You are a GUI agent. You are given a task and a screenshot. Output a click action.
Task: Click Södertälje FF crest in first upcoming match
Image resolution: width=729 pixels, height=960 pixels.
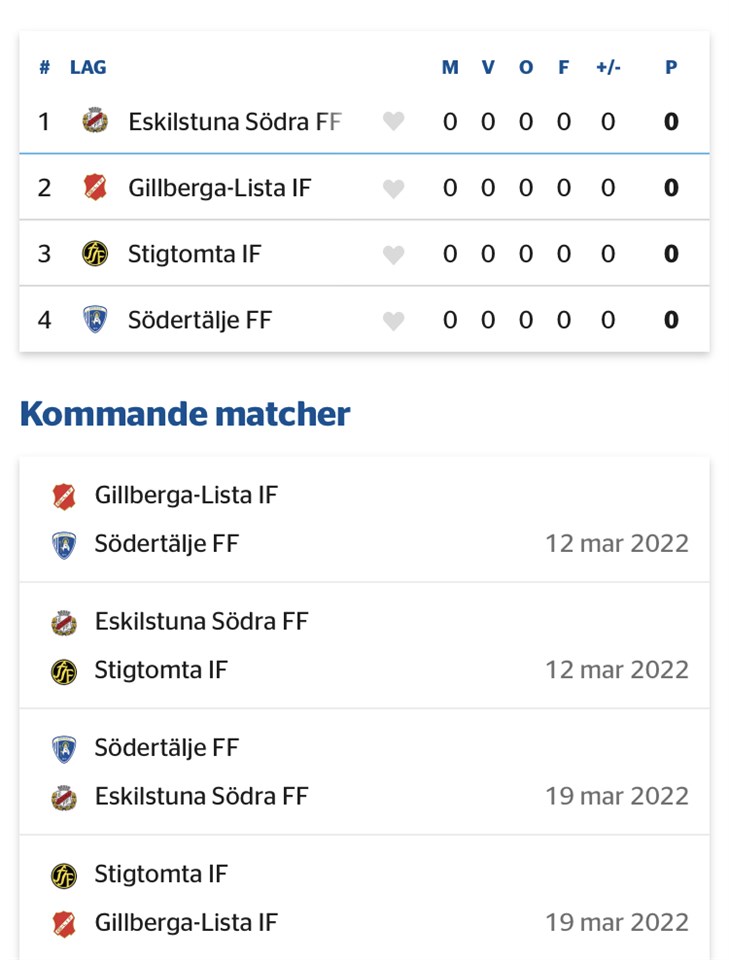point(64,544)
